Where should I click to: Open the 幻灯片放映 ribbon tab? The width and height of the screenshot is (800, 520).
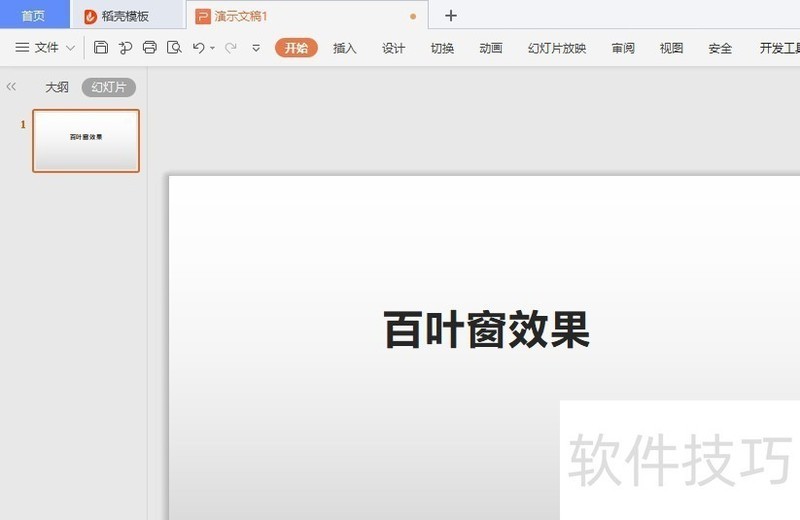tap(557, 48)
